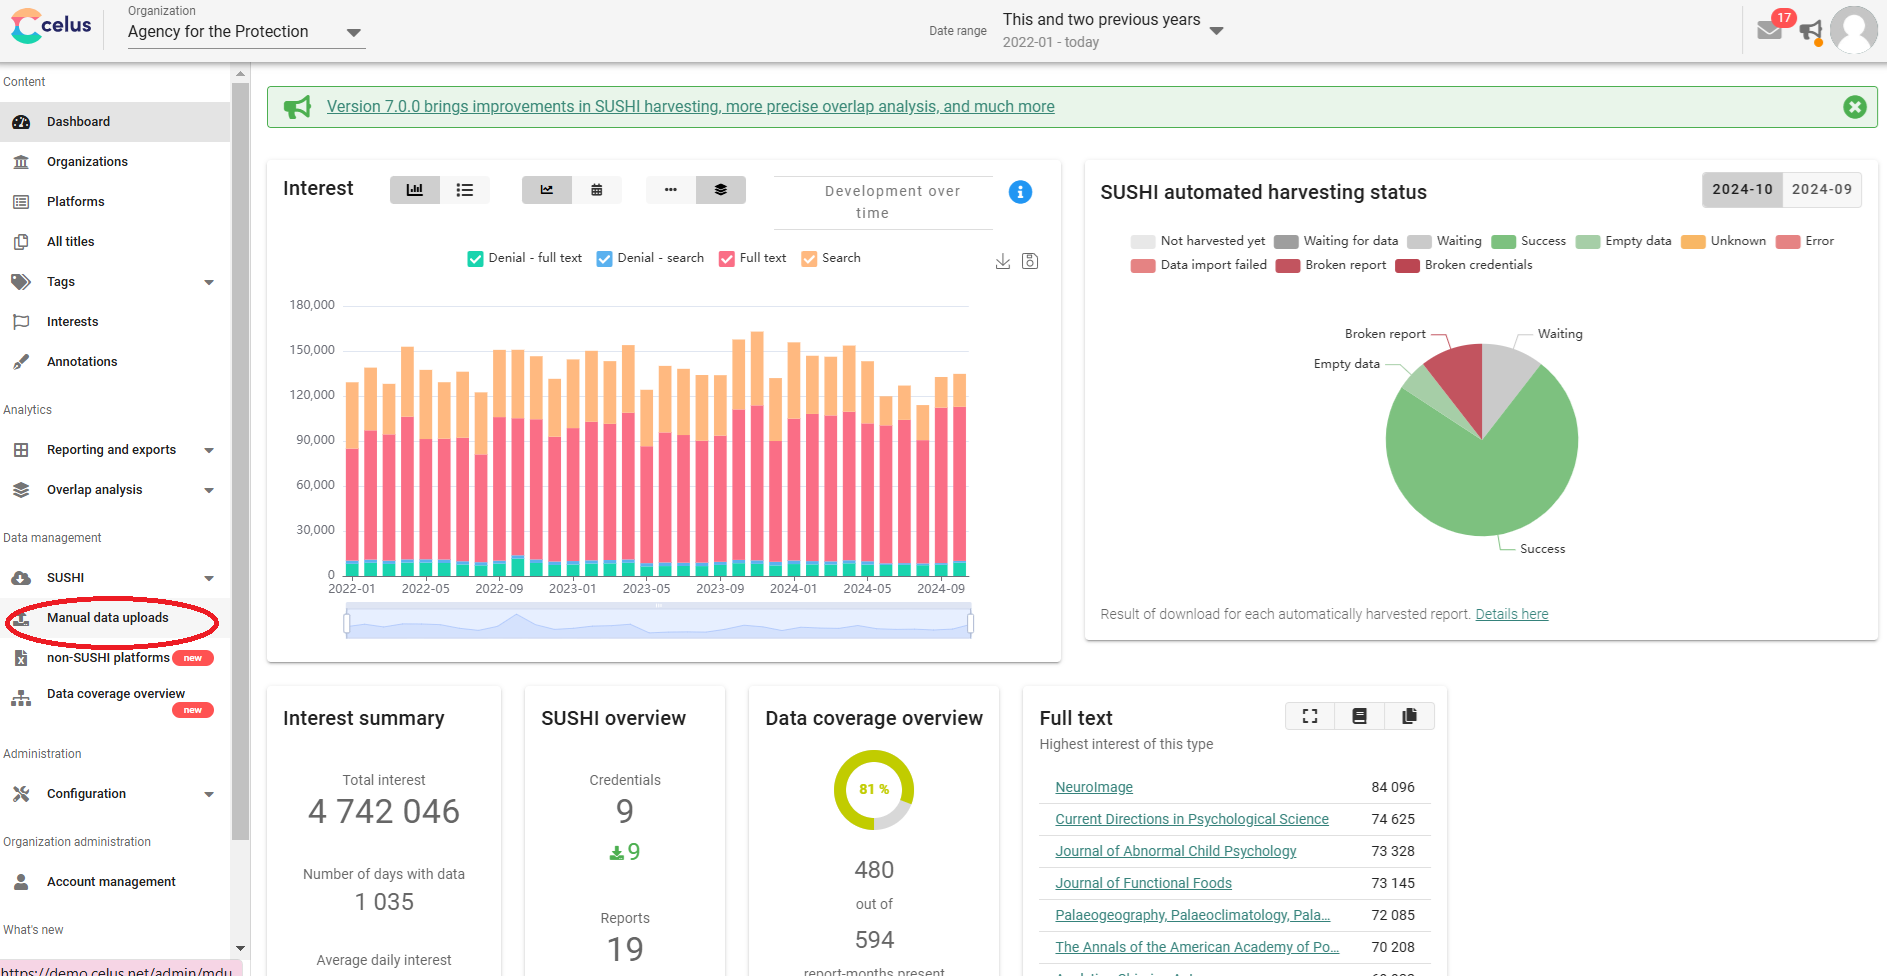Open the announcements megaphone icon in header
This screenshot has height=976, width=1887.
point(1810,31)
